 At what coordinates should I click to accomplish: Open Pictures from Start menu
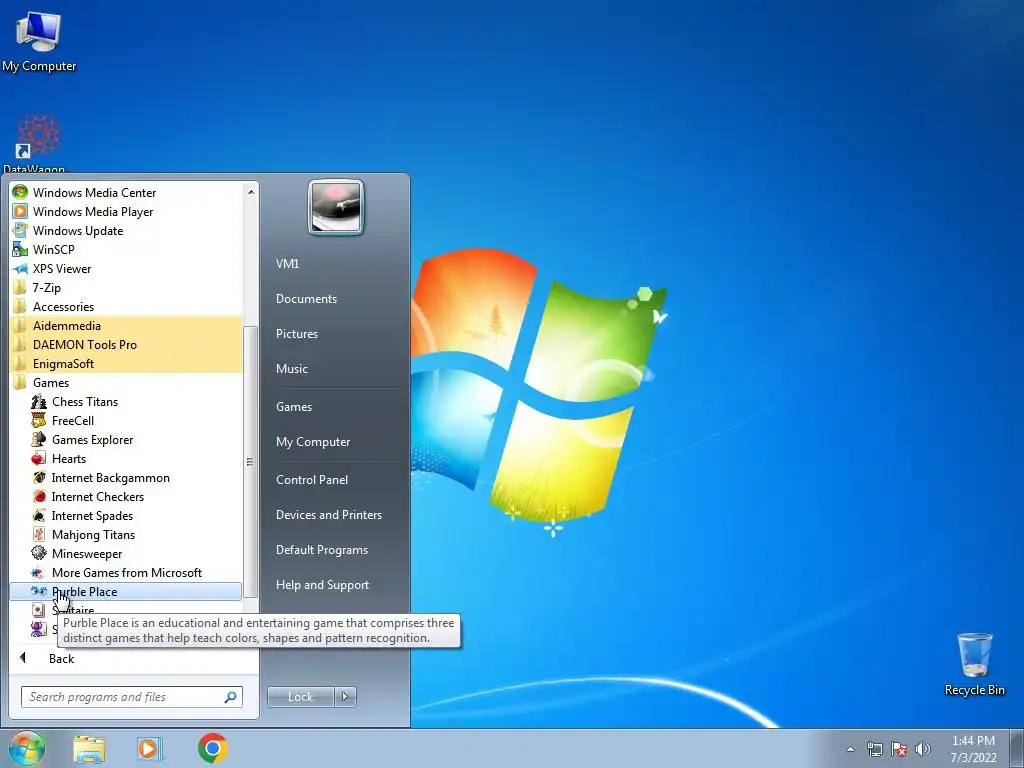pos(296,334)
